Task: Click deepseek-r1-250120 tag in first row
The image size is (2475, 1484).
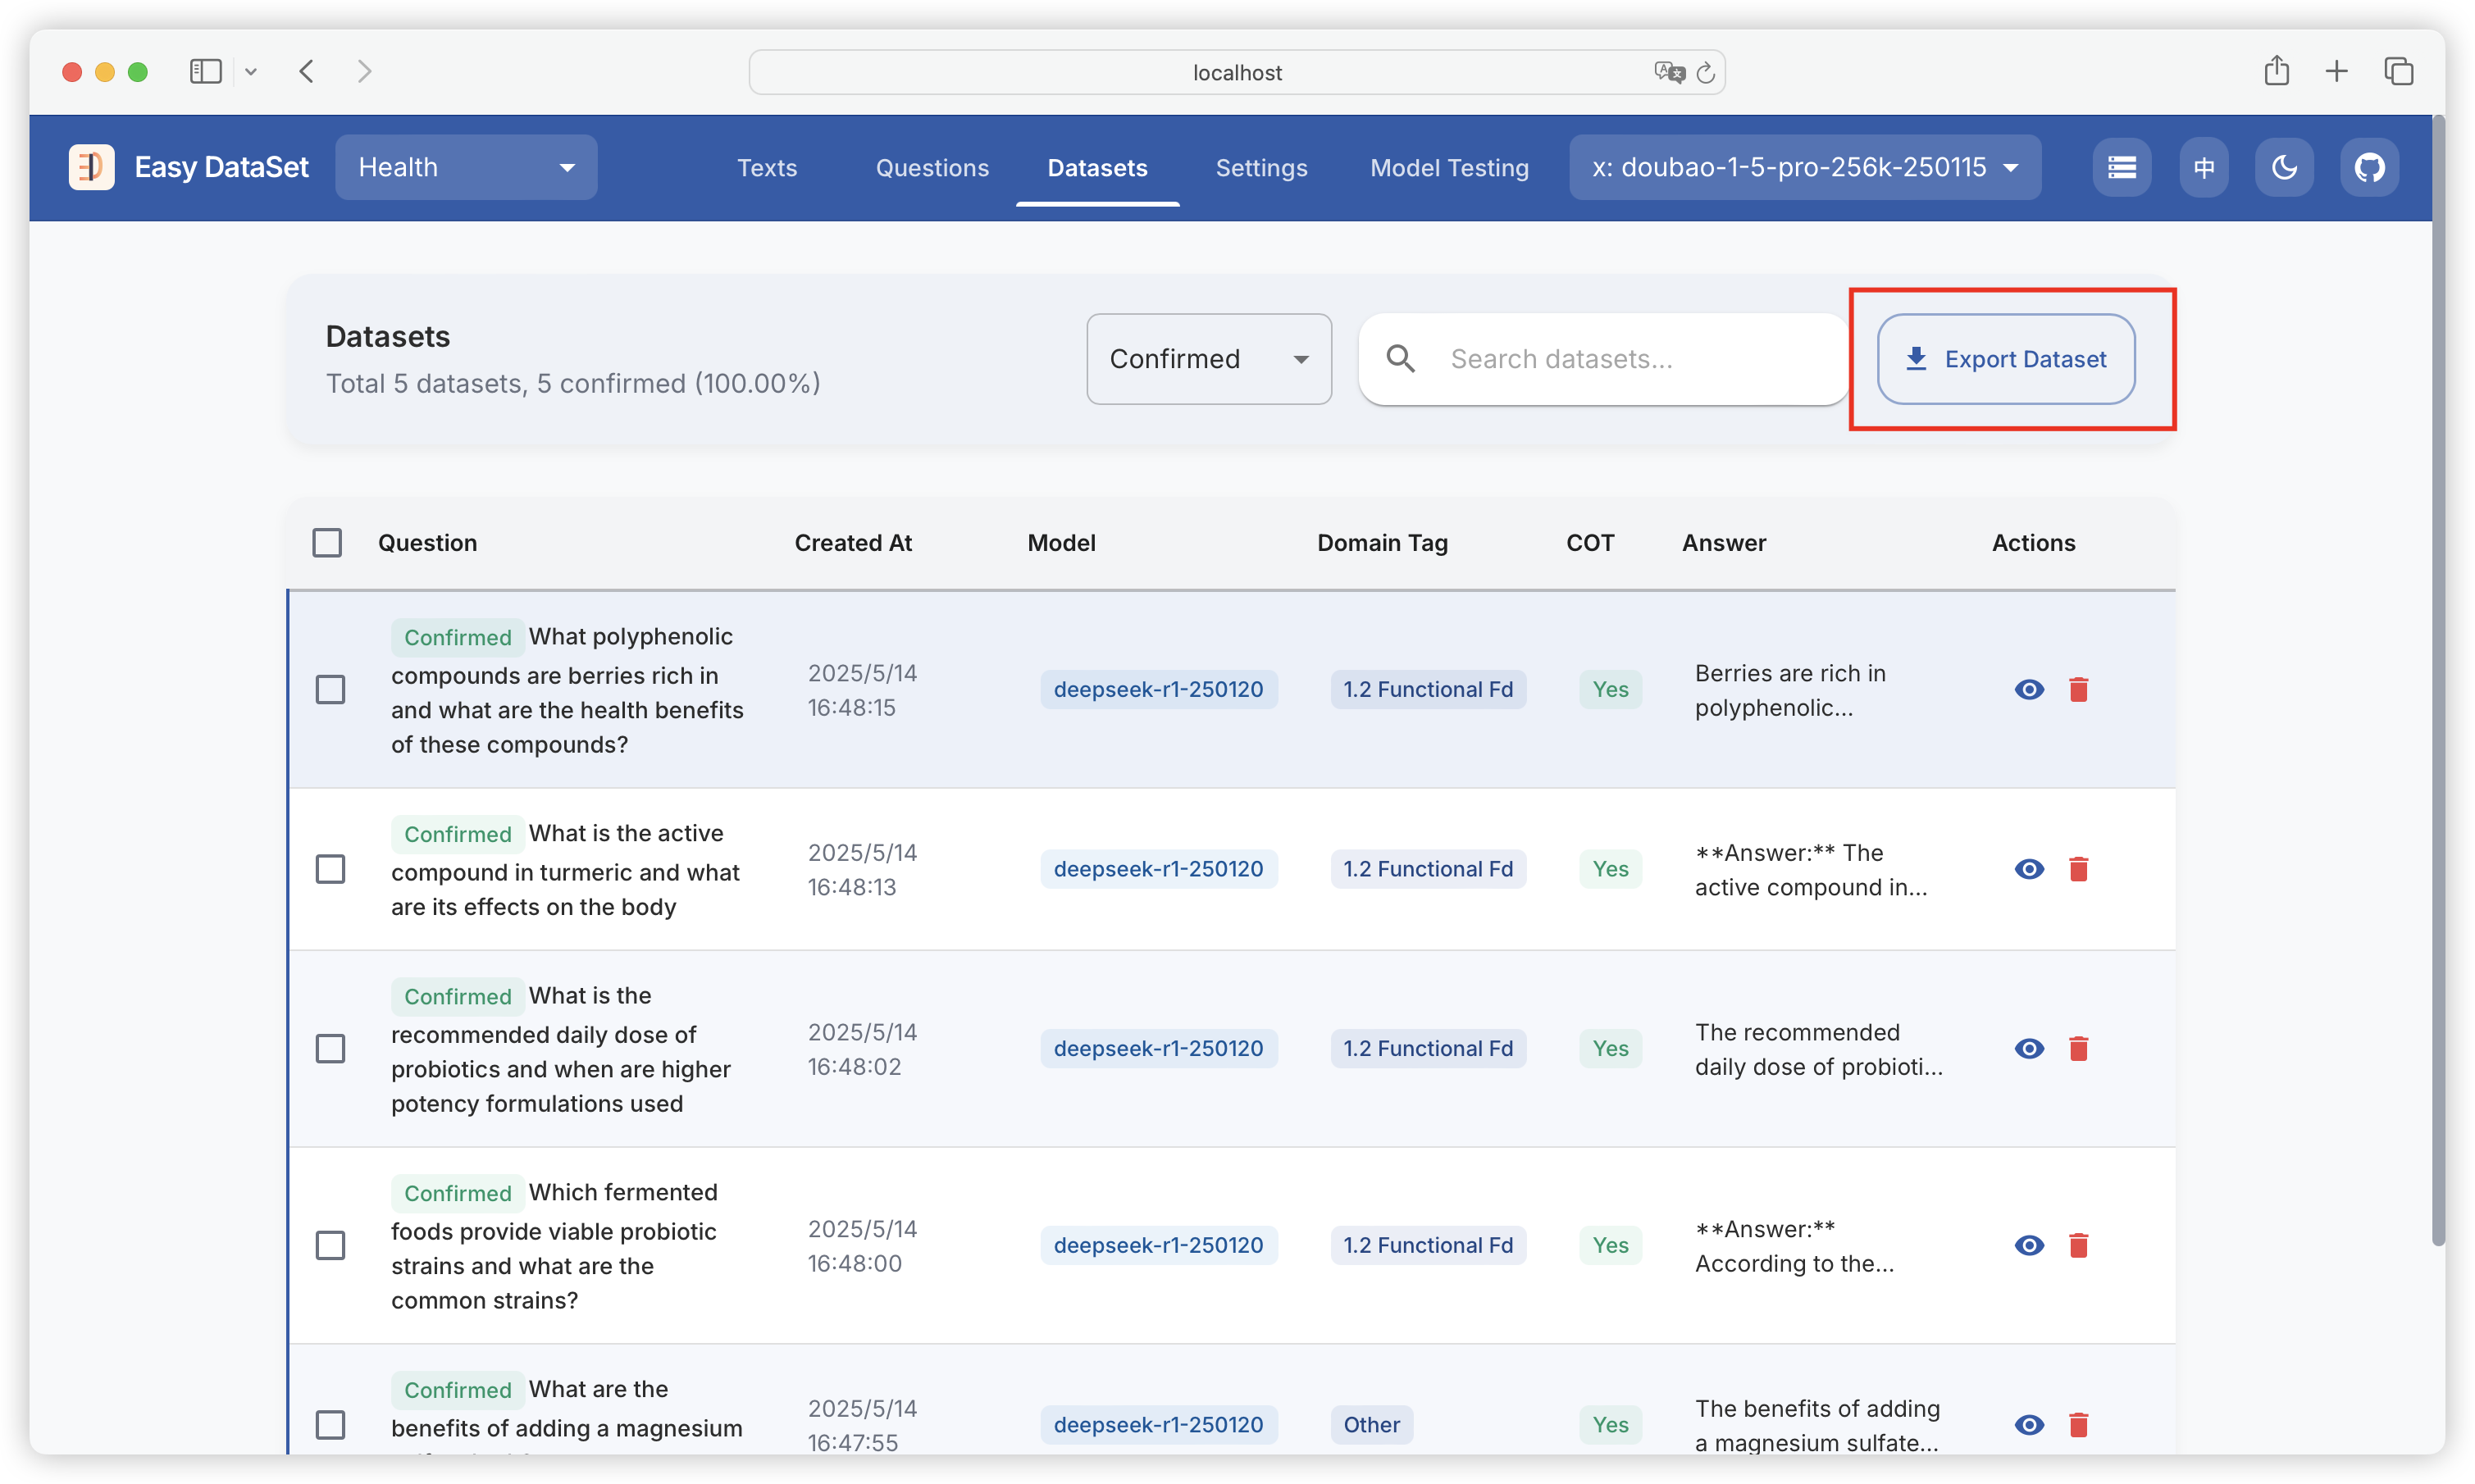Action: point(1158,689)
